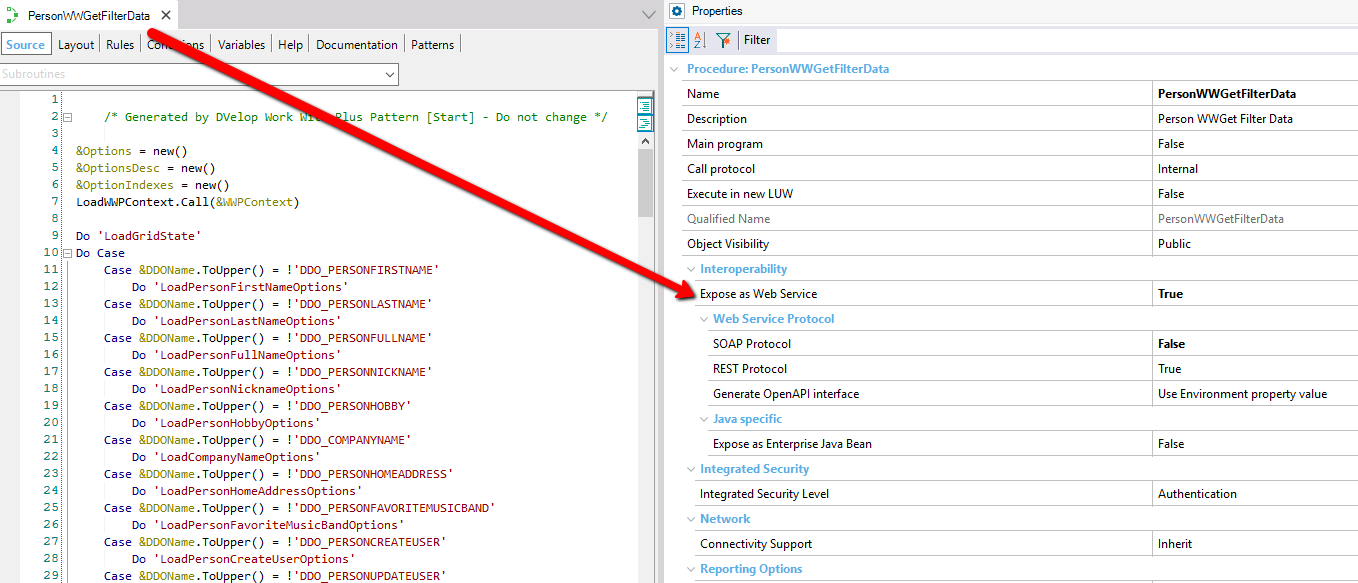Toggle Expose as Enterprise Java Bean value
This screenshot has height=583, width=1358.
pyautogui.click(x=1255, y=444)
